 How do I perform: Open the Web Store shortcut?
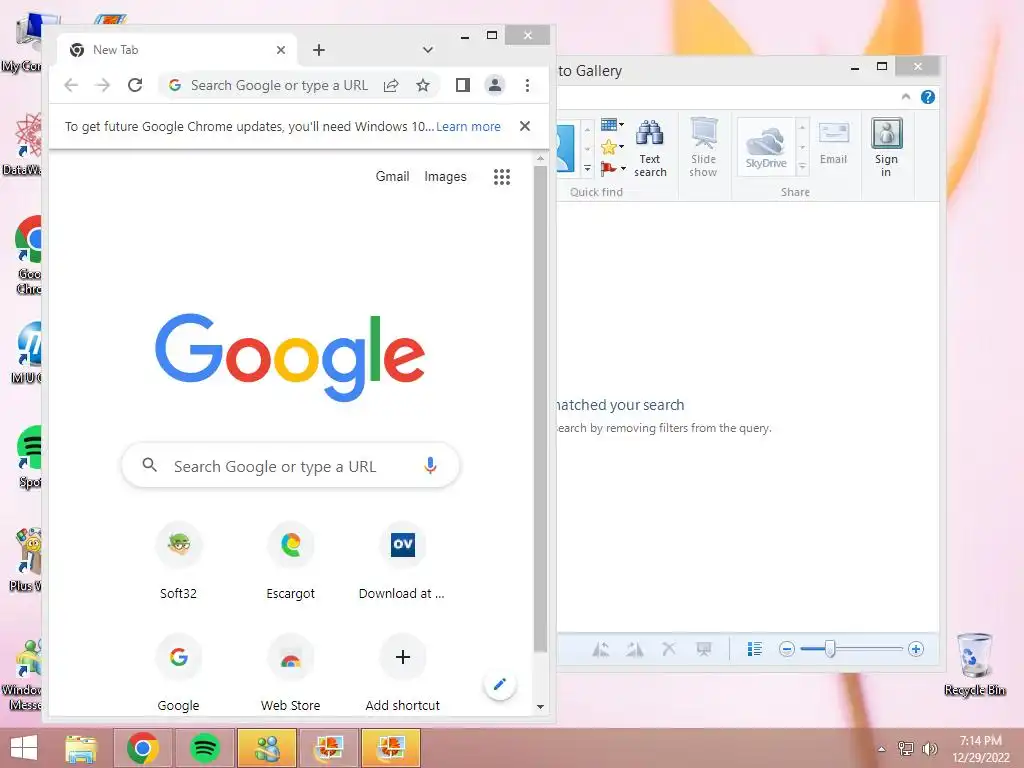pos(291,673)
